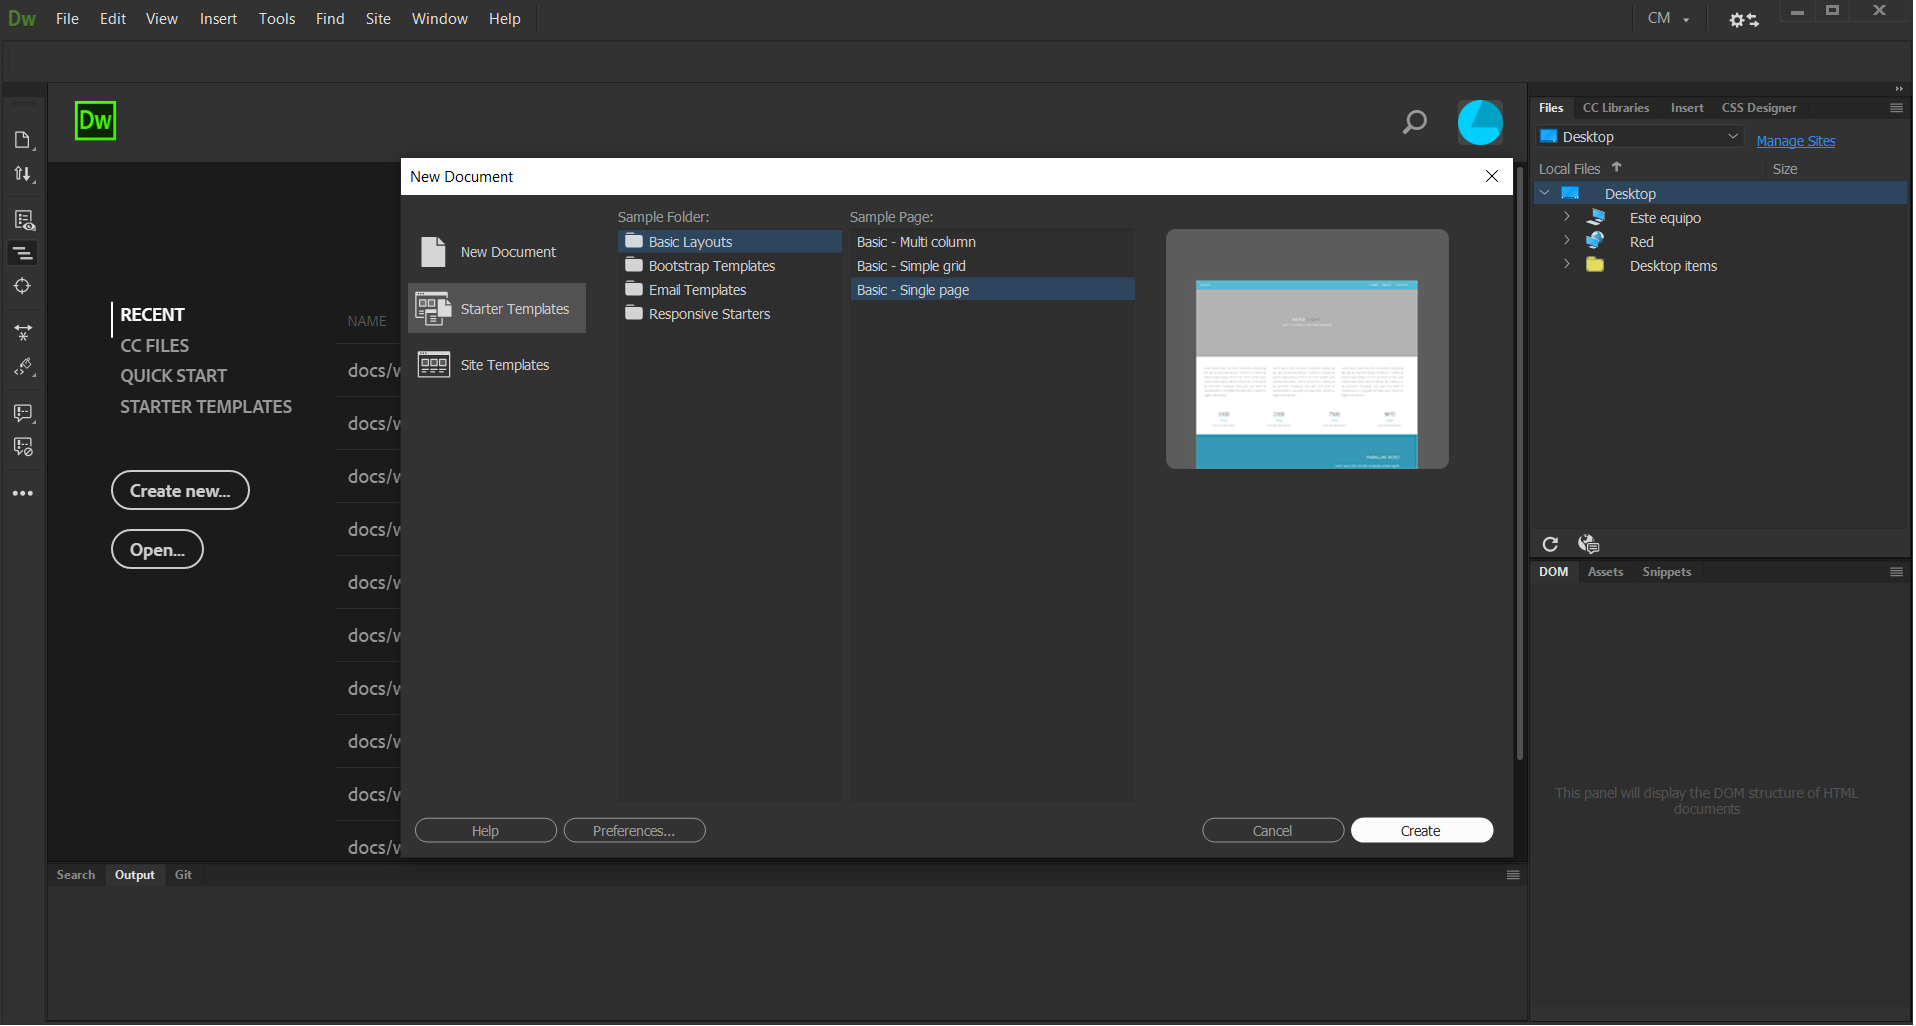This screenshot has width=1916, height=1026.
Task: Click the Format Source Code icon
Action: click(x=23, y=367)
